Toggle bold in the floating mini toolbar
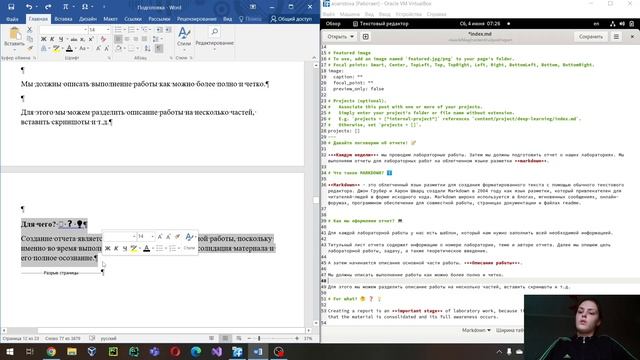 coord(108,248)
